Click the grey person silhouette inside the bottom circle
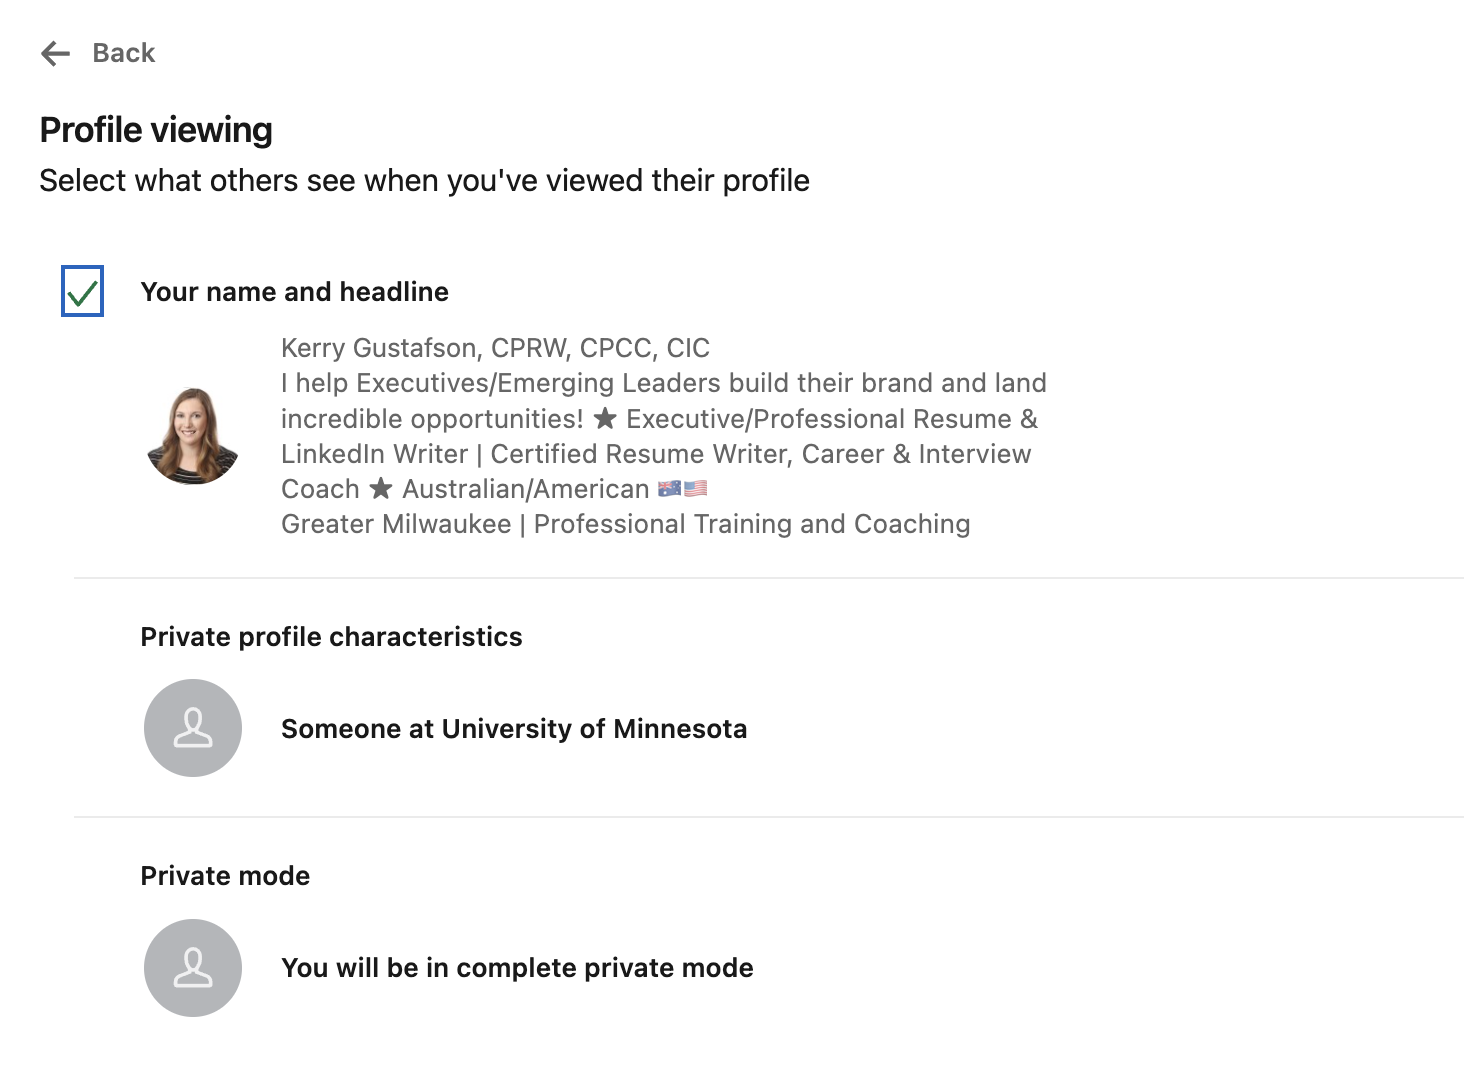The image size is (1464, 1080). pos(192,968)
